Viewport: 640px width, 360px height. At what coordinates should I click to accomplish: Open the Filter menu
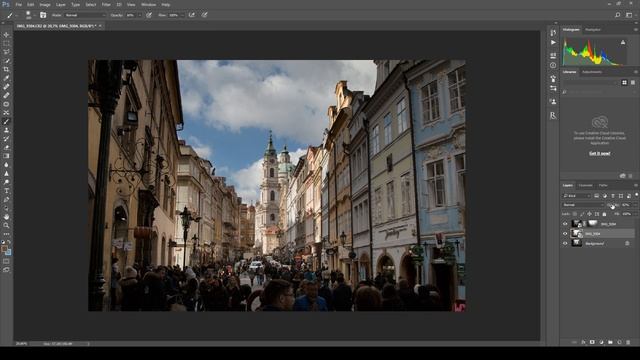106,4
